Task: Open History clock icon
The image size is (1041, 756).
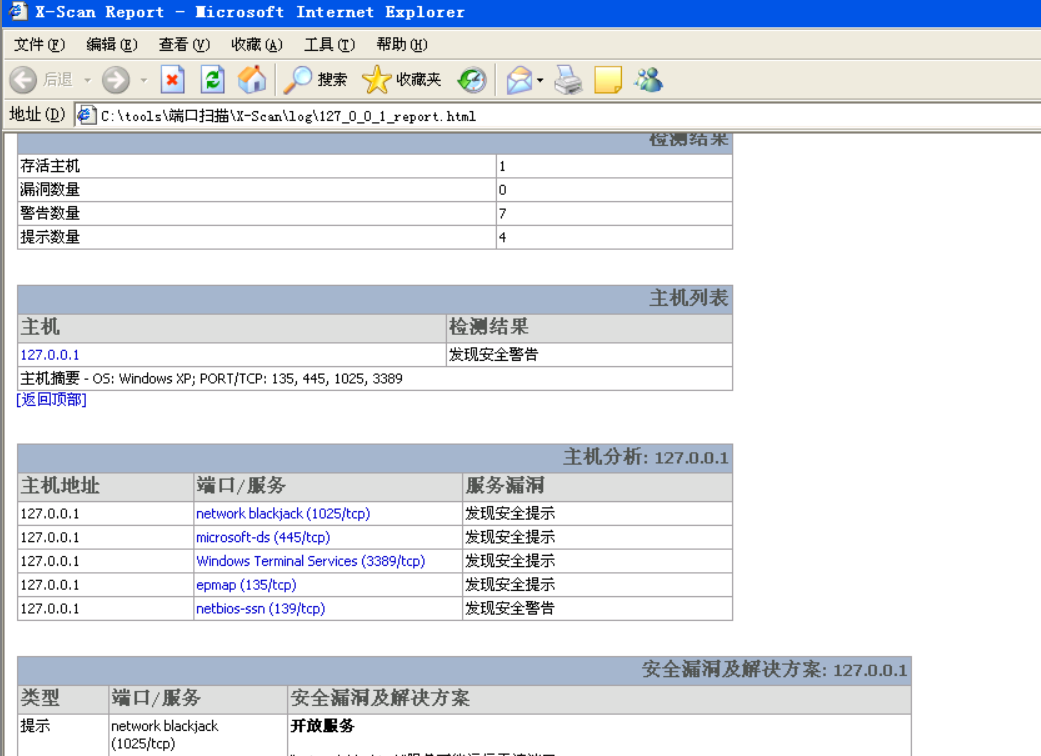Action: pyautogui.click(x=472, y=80)
